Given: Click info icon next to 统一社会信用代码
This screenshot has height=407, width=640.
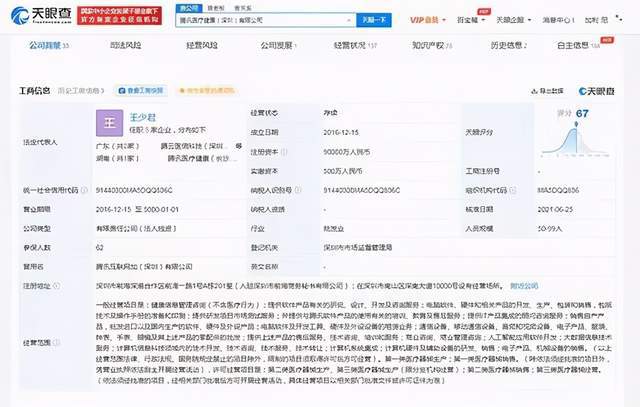Looking at the screenshot, I should [84, 190].
